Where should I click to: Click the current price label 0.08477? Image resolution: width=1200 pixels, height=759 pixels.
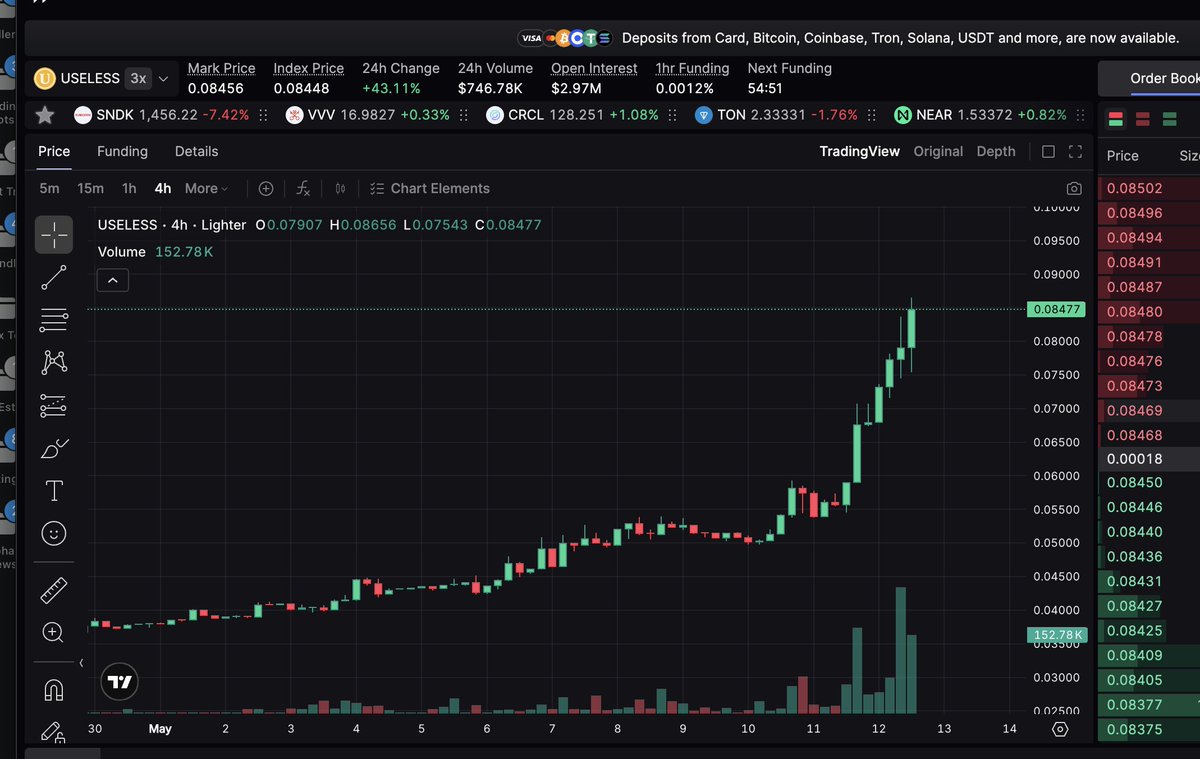[x=1055, y=309]
